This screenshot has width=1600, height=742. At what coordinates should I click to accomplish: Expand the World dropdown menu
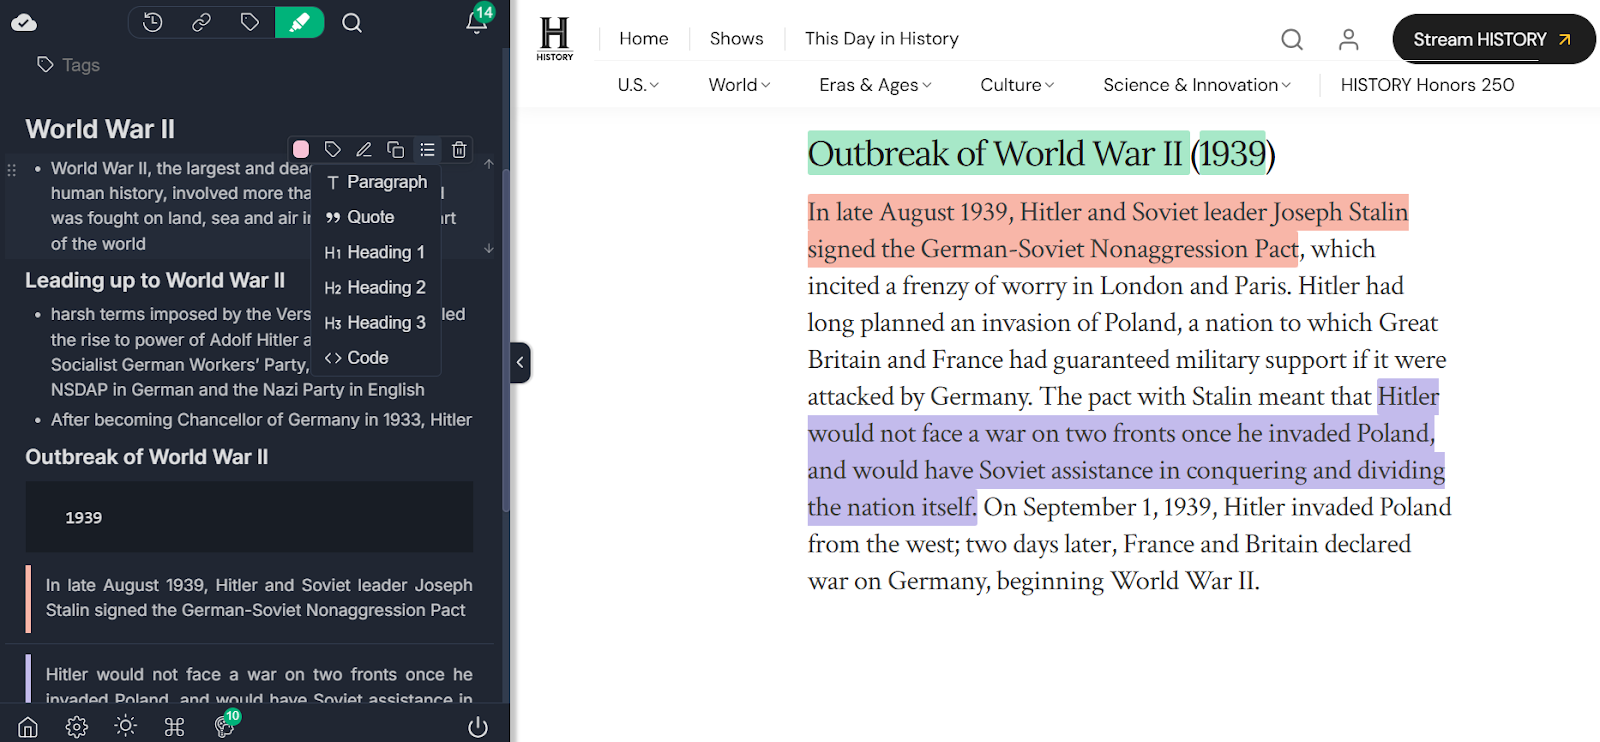point(740,85)
